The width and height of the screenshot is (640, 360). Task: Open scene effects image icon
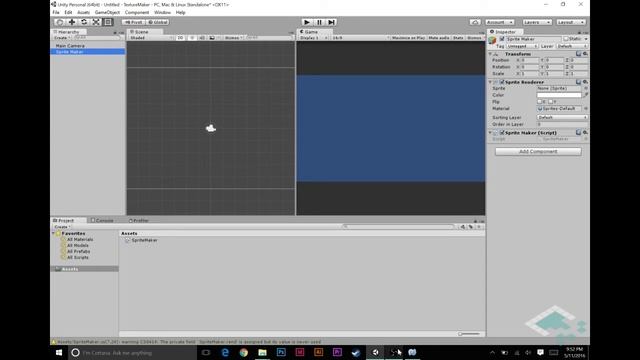212,38
